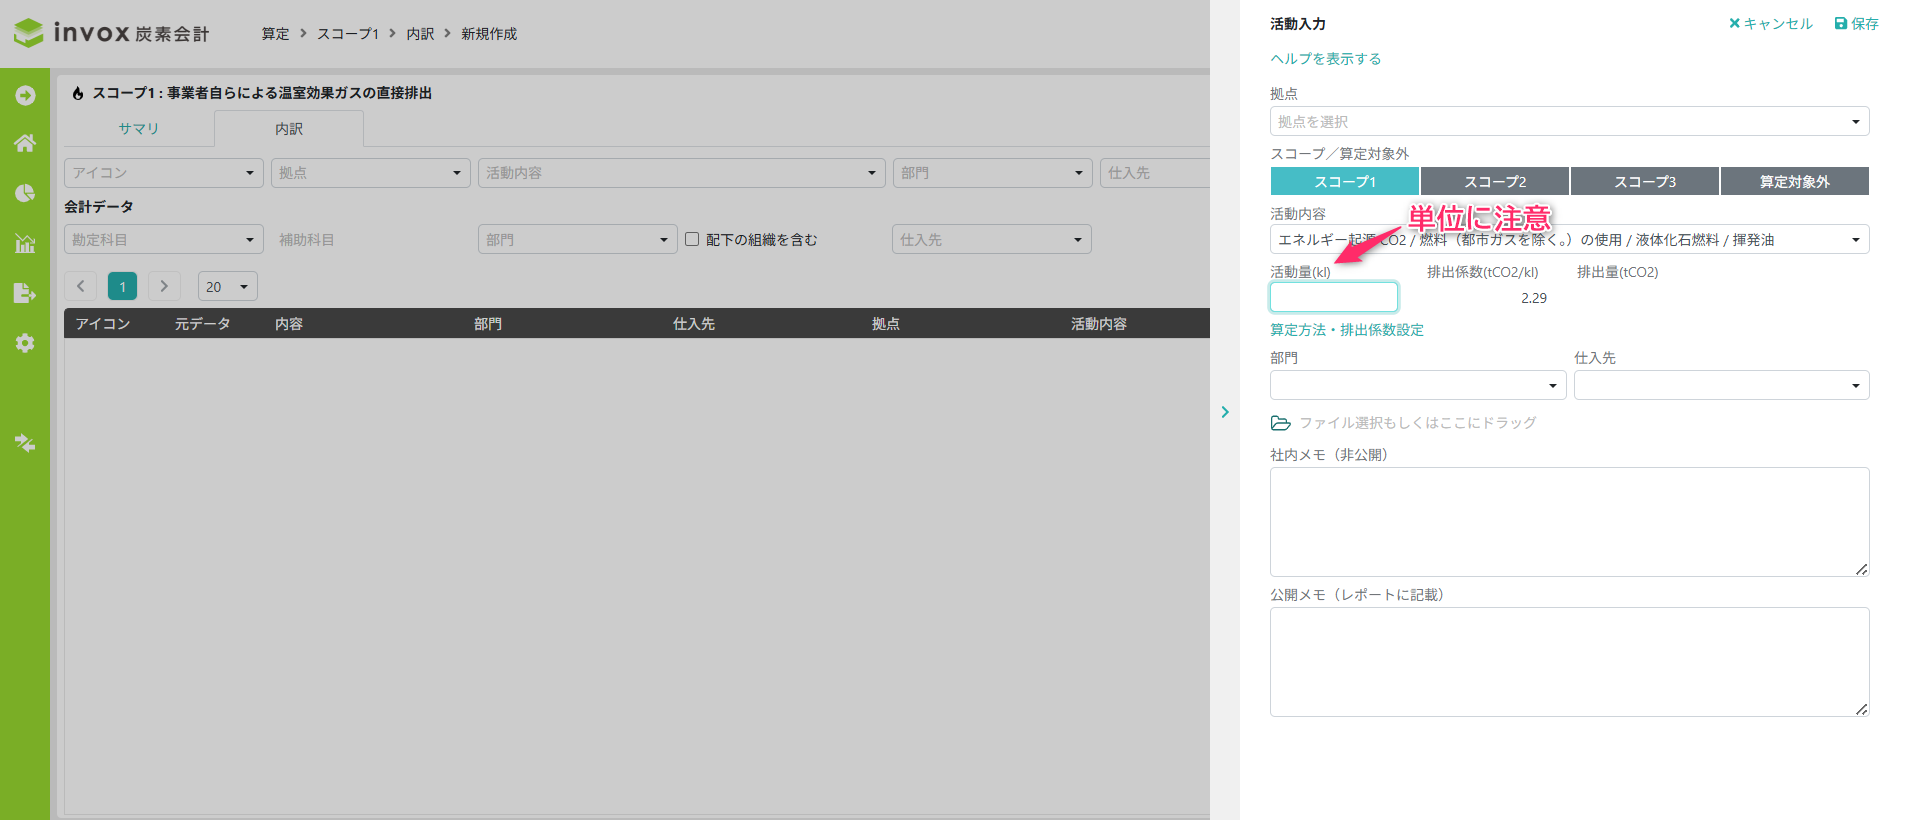Open the page size dropdown showing 20
This screenshot has width=1913, height=820.
(227, 286)
